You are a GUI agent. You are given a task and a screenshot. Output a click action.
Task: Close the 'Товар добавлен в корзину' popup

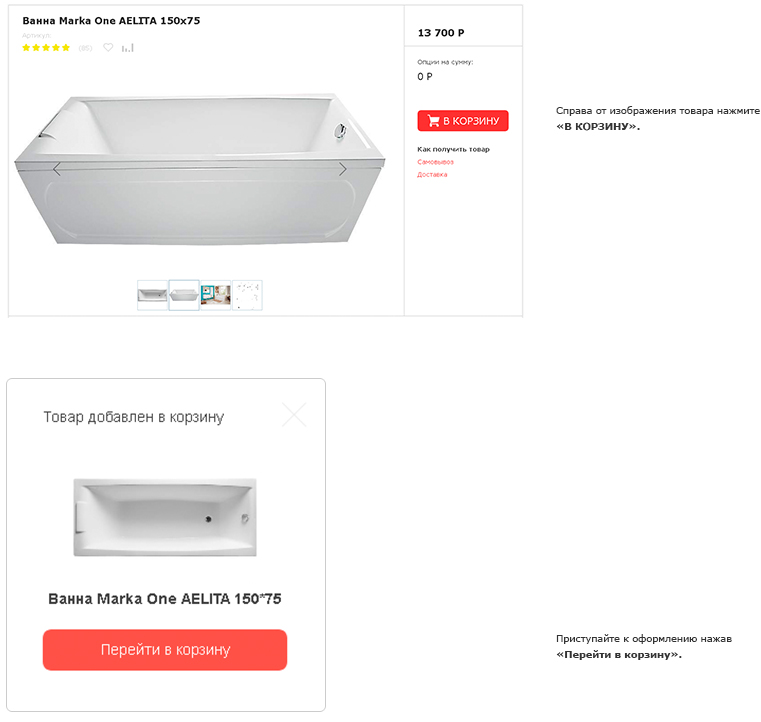tap(294, 414)
